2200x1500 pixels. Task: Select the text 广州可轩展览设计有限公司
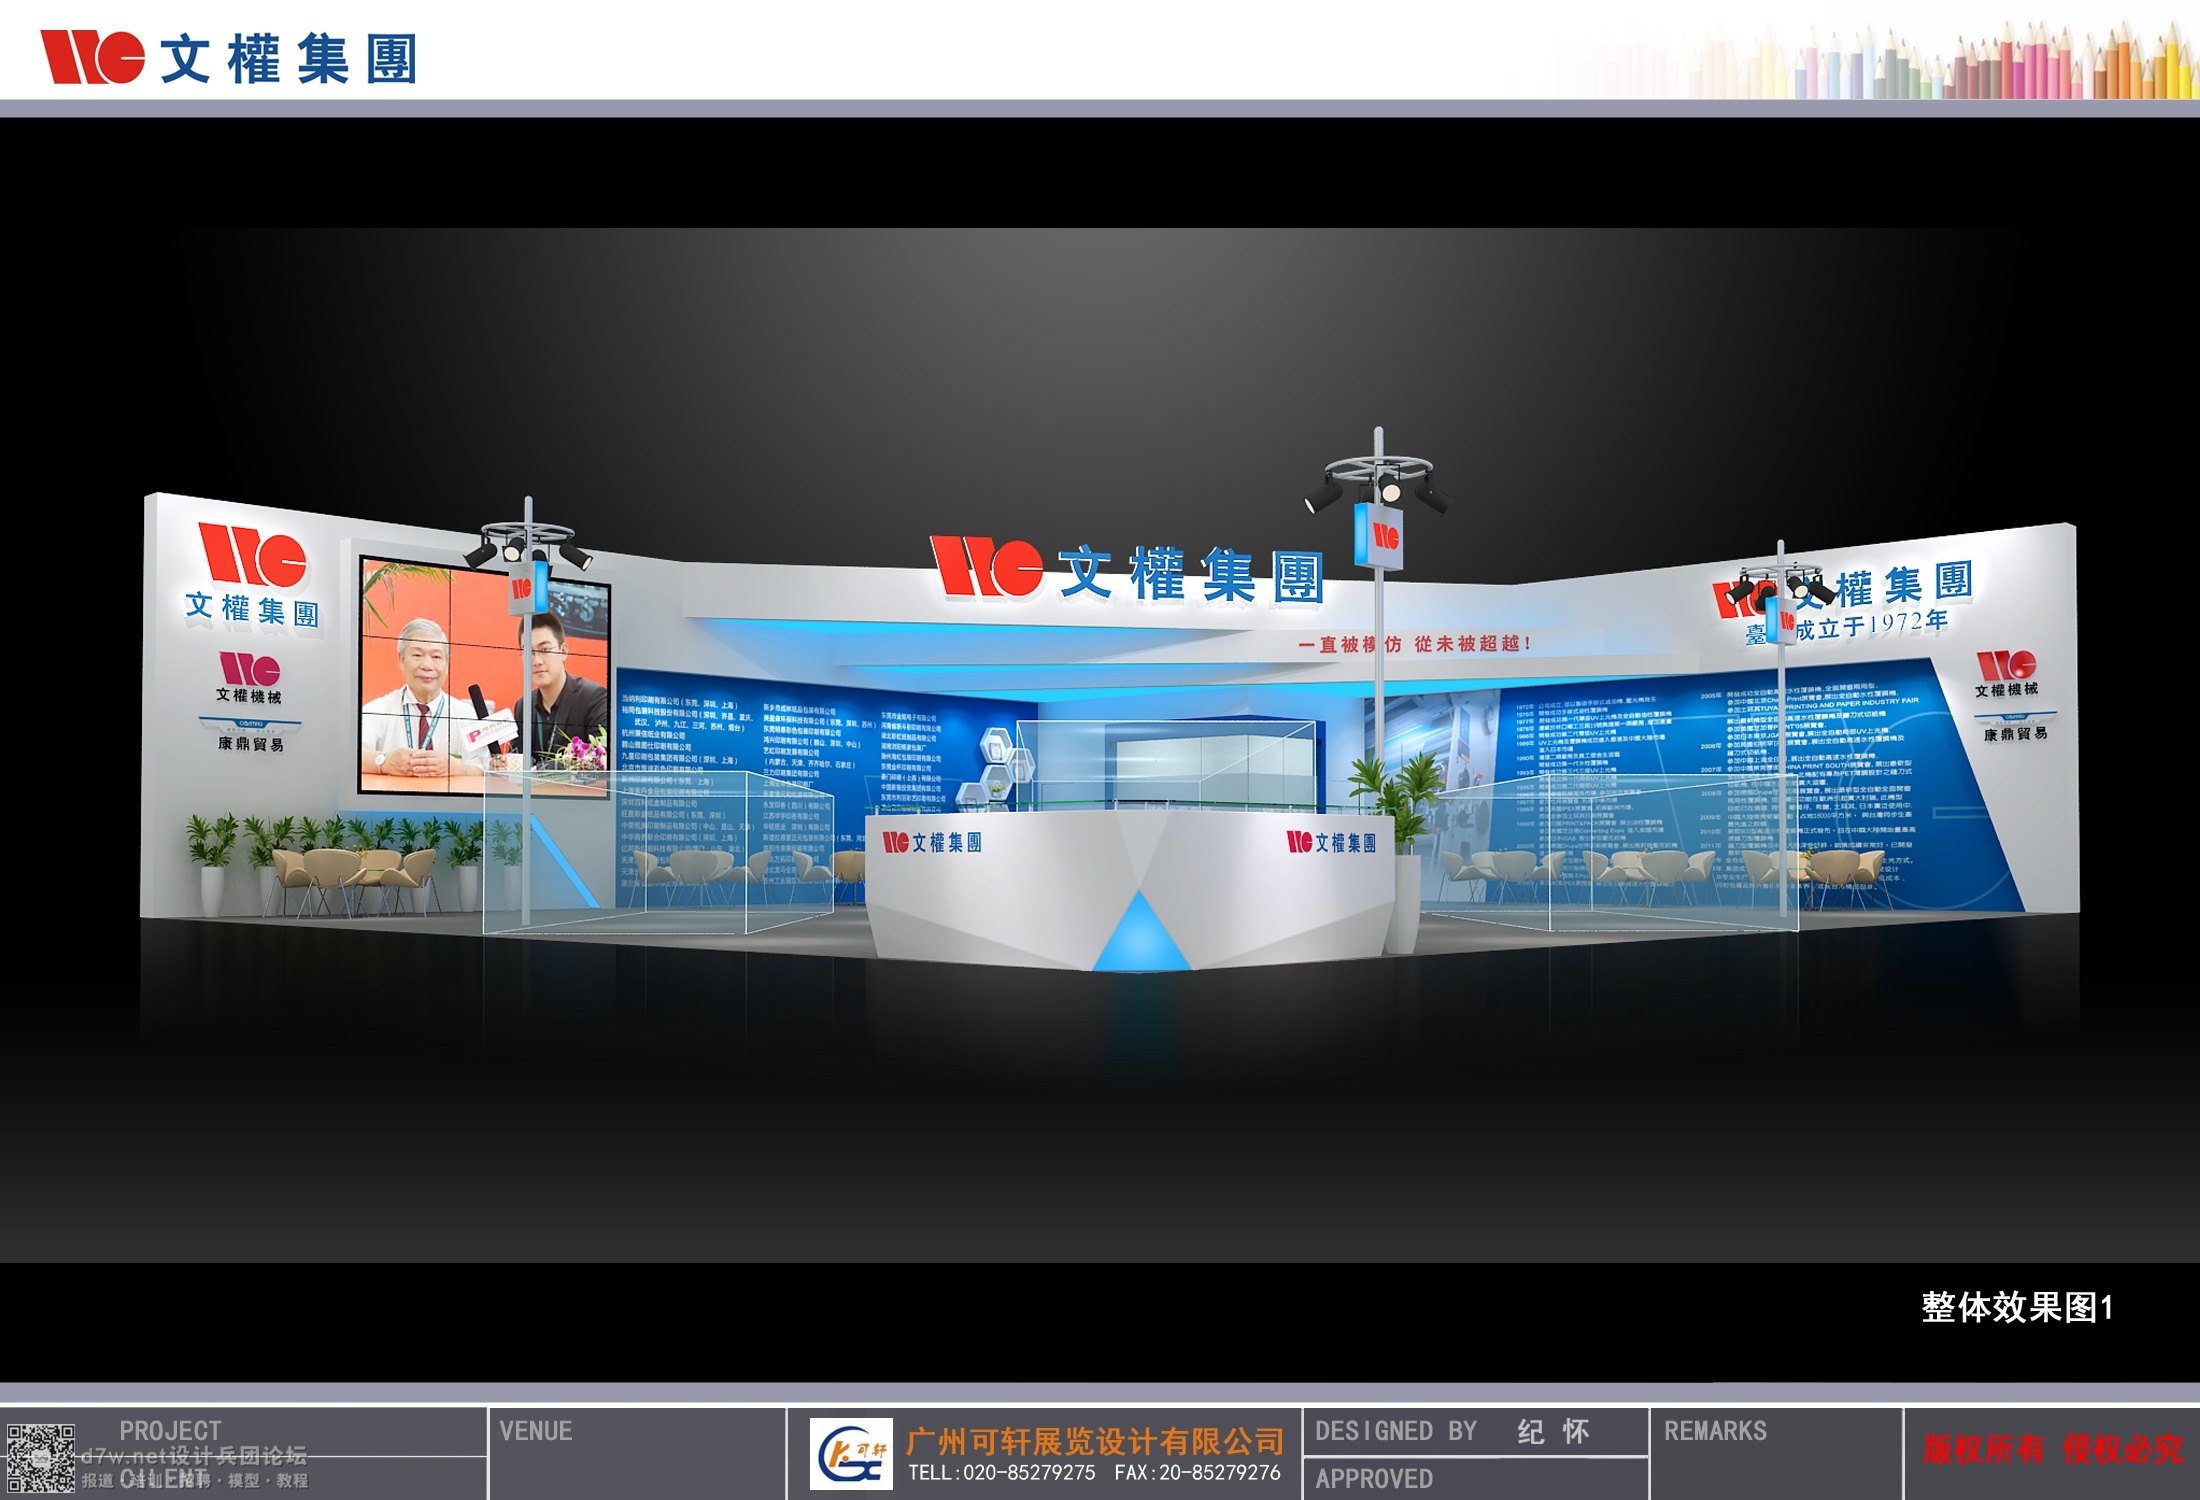1095,1441
